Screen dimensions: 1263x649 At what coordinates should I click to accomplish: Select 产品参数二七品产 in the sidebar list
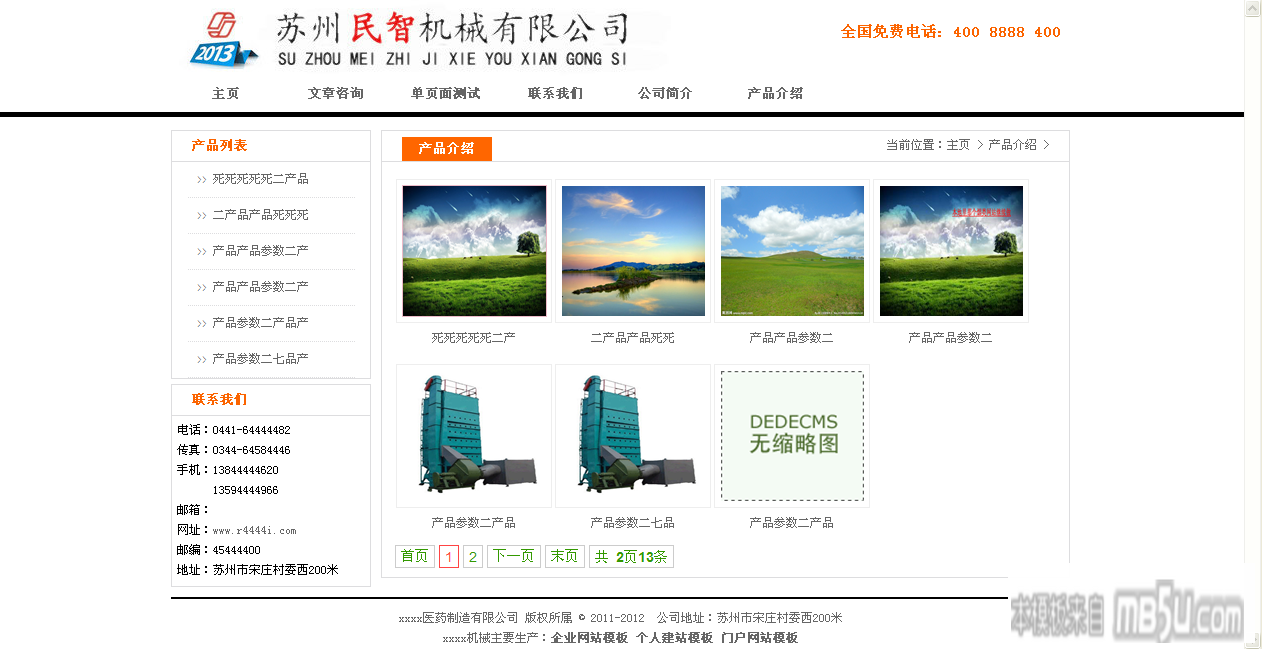click(x=260, y=359)
